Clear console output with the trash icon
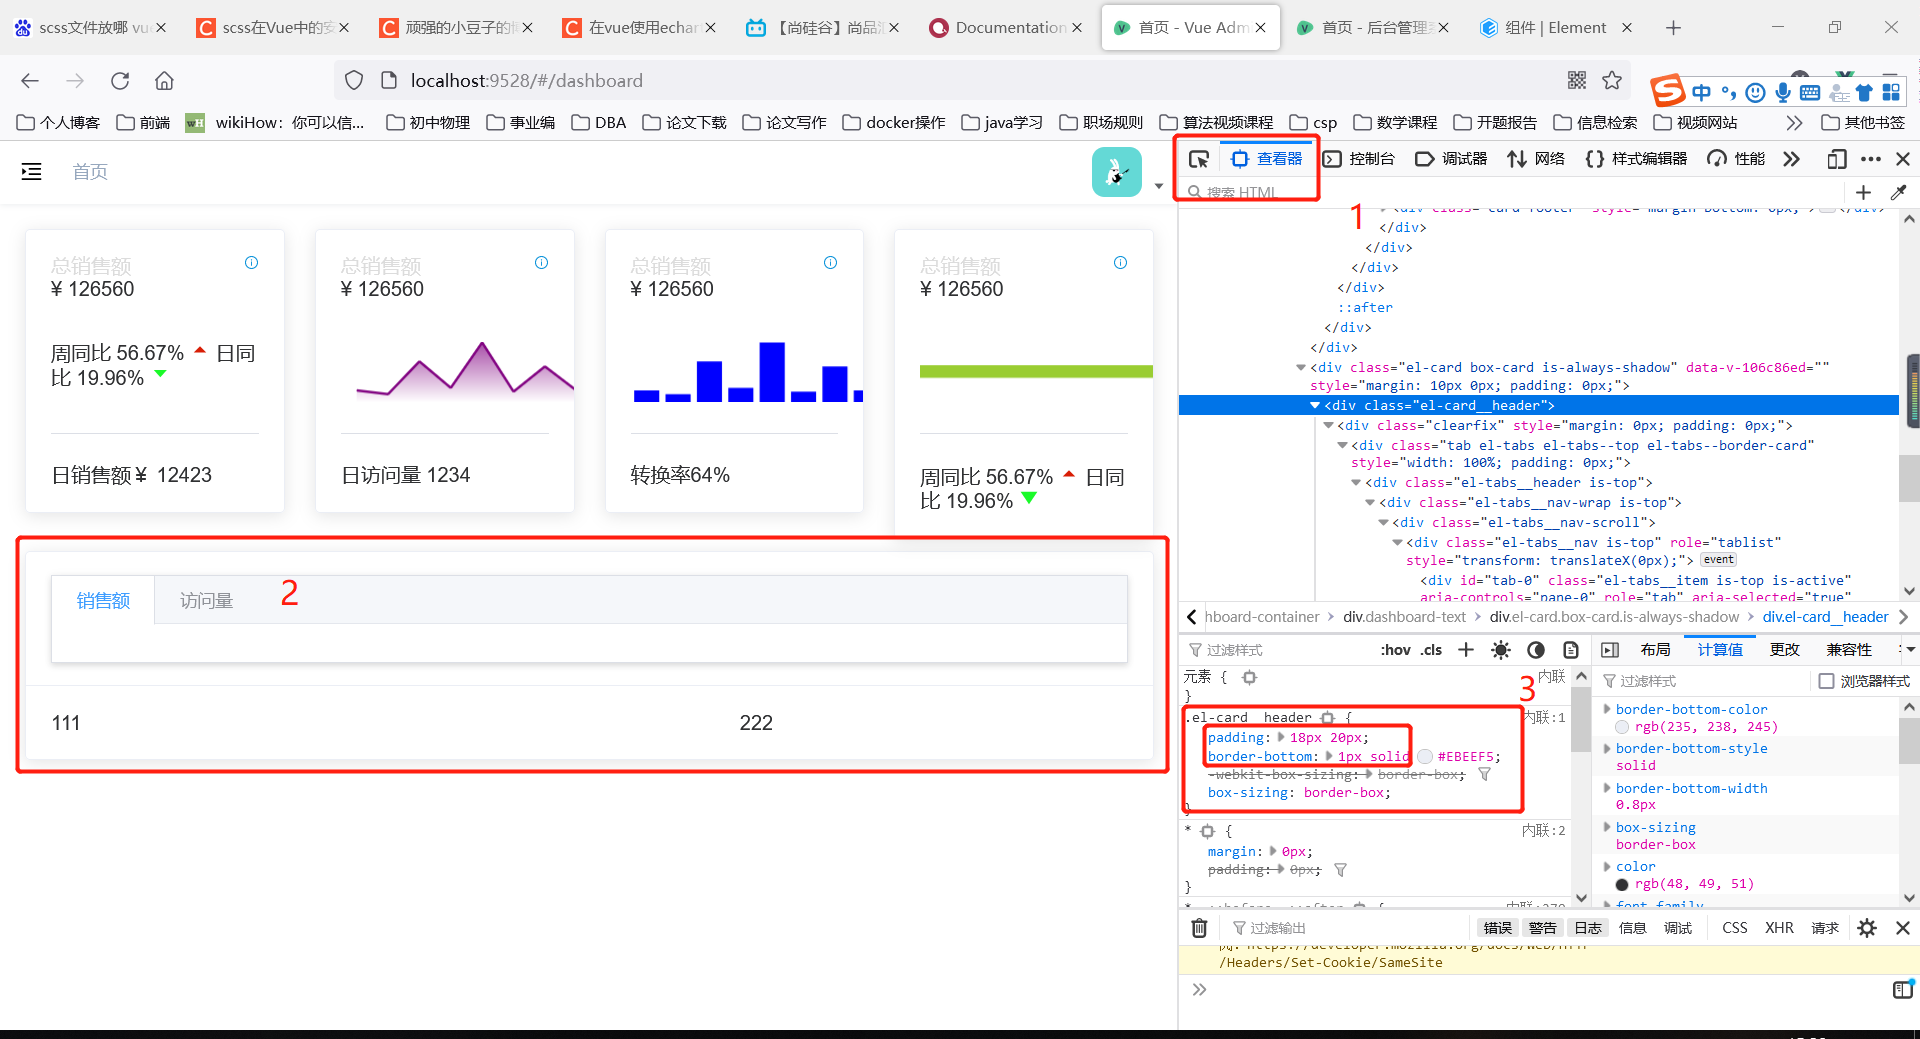The height and width of the screenshot is (1039, 1920). click(1199, 928)
